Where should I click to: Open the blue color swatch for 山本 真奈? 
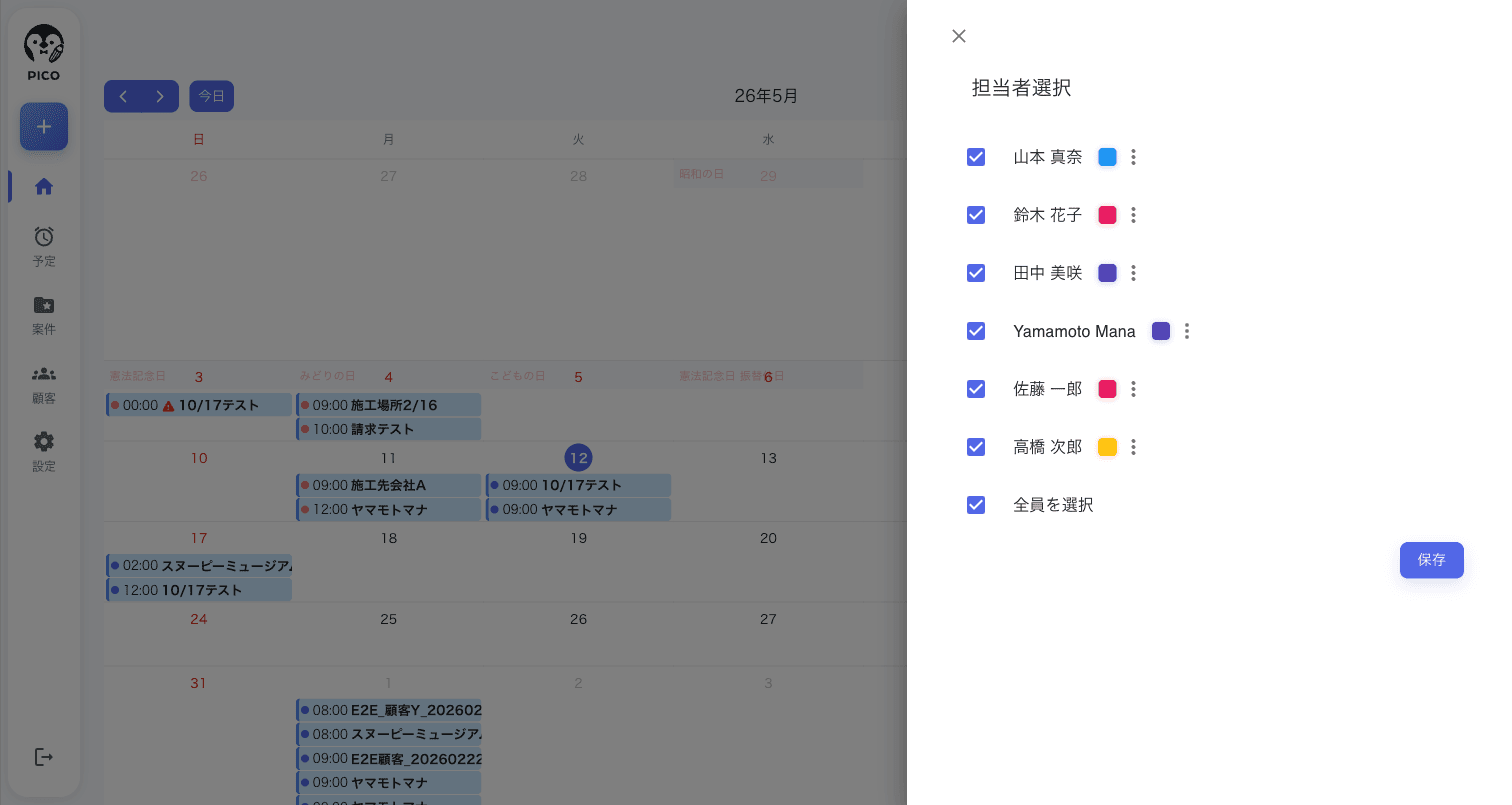(1107, 157)
